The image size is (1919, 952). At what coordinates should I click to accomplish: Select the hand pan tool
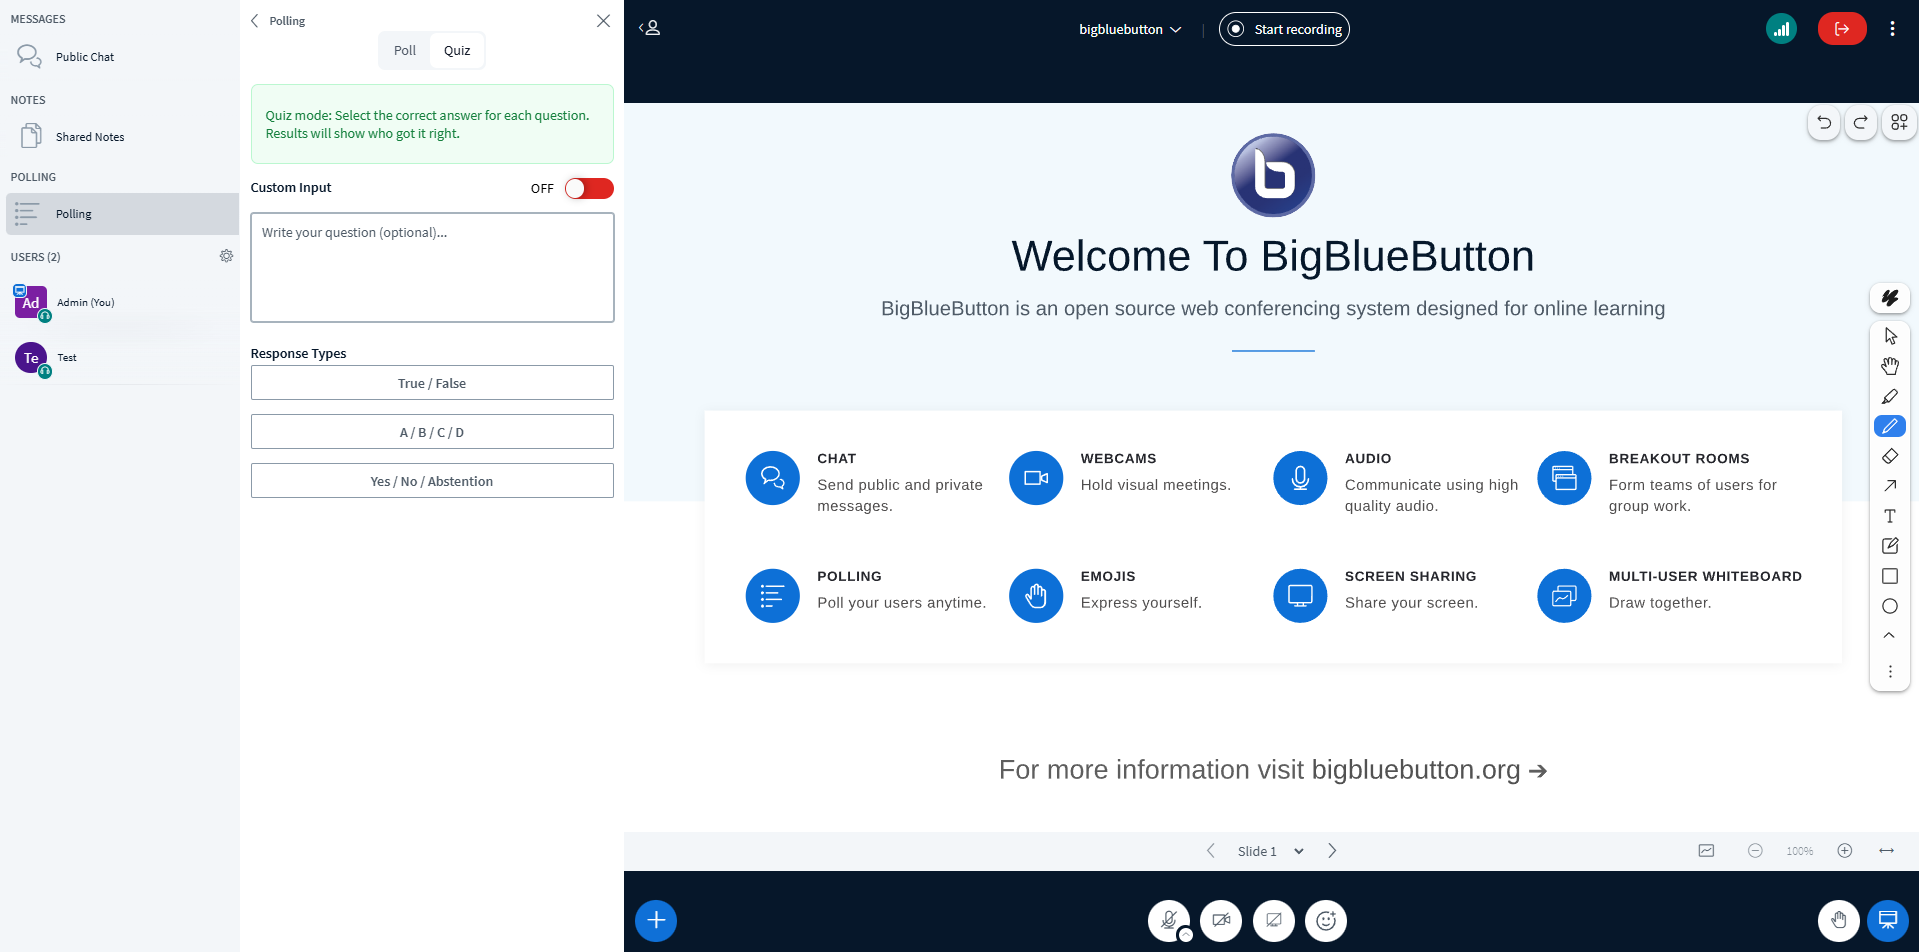(1890, 366)
